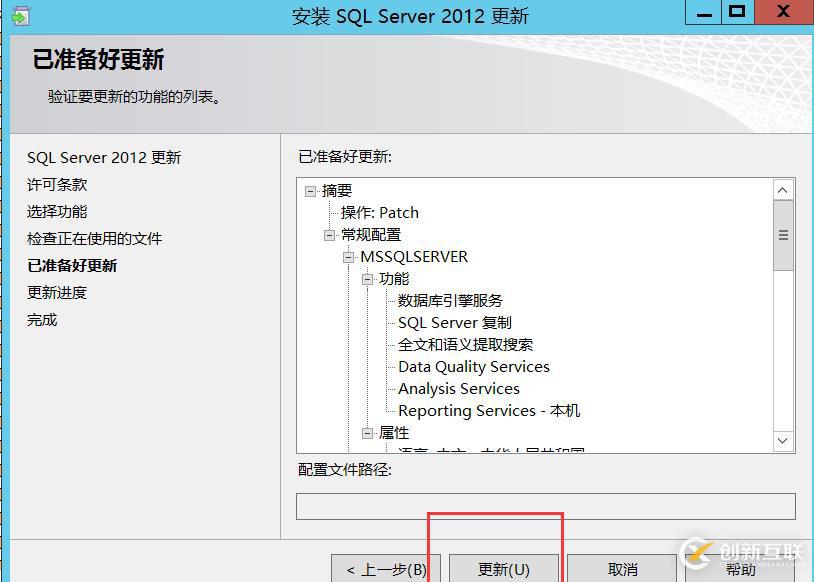The image size is (814, 582).
Task: Click the 创新互联 logo at bottom right
Action: [745, 551]
